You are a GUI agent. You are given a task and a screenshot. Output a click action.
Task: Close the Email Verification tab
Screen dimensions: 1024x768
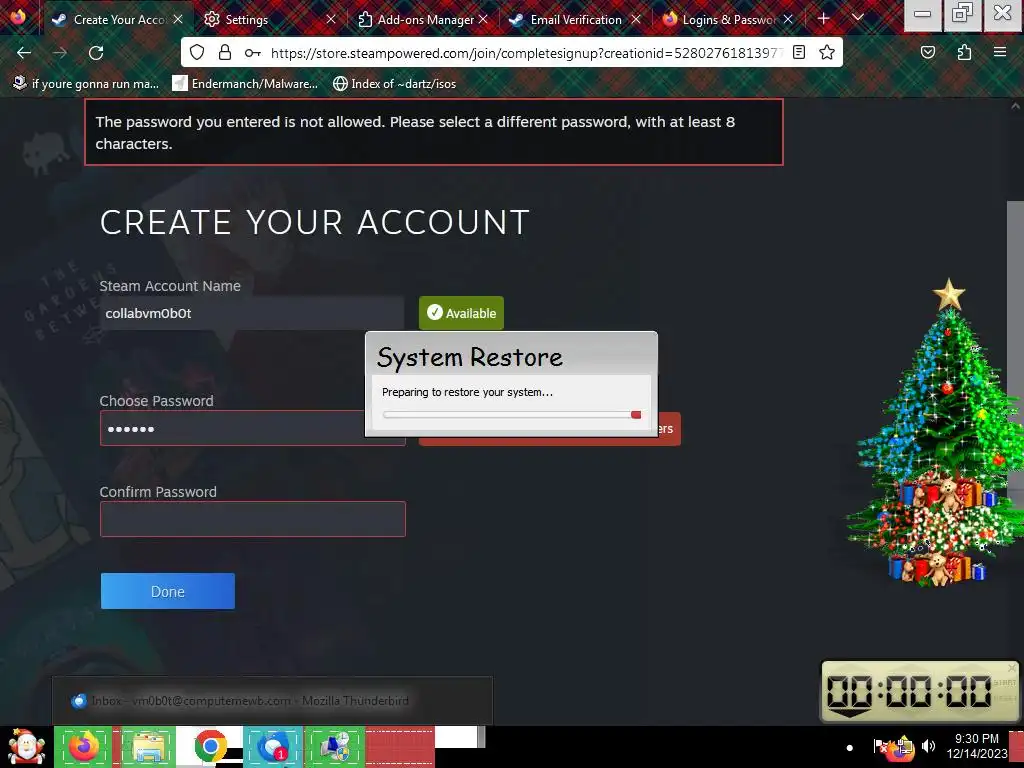point(636,20)
